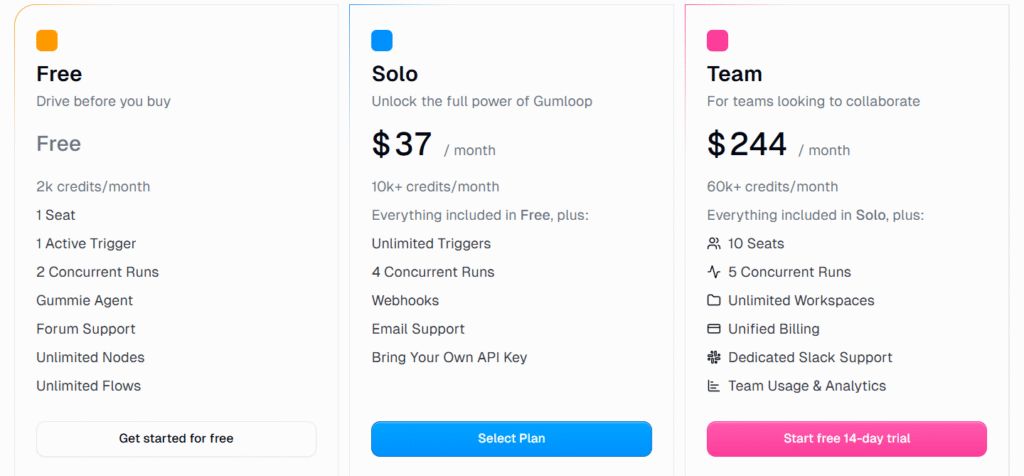Click the activity icon beside 5 Concurrent Runs
This screenshot has width=1024, height=476.
[714, 272]
